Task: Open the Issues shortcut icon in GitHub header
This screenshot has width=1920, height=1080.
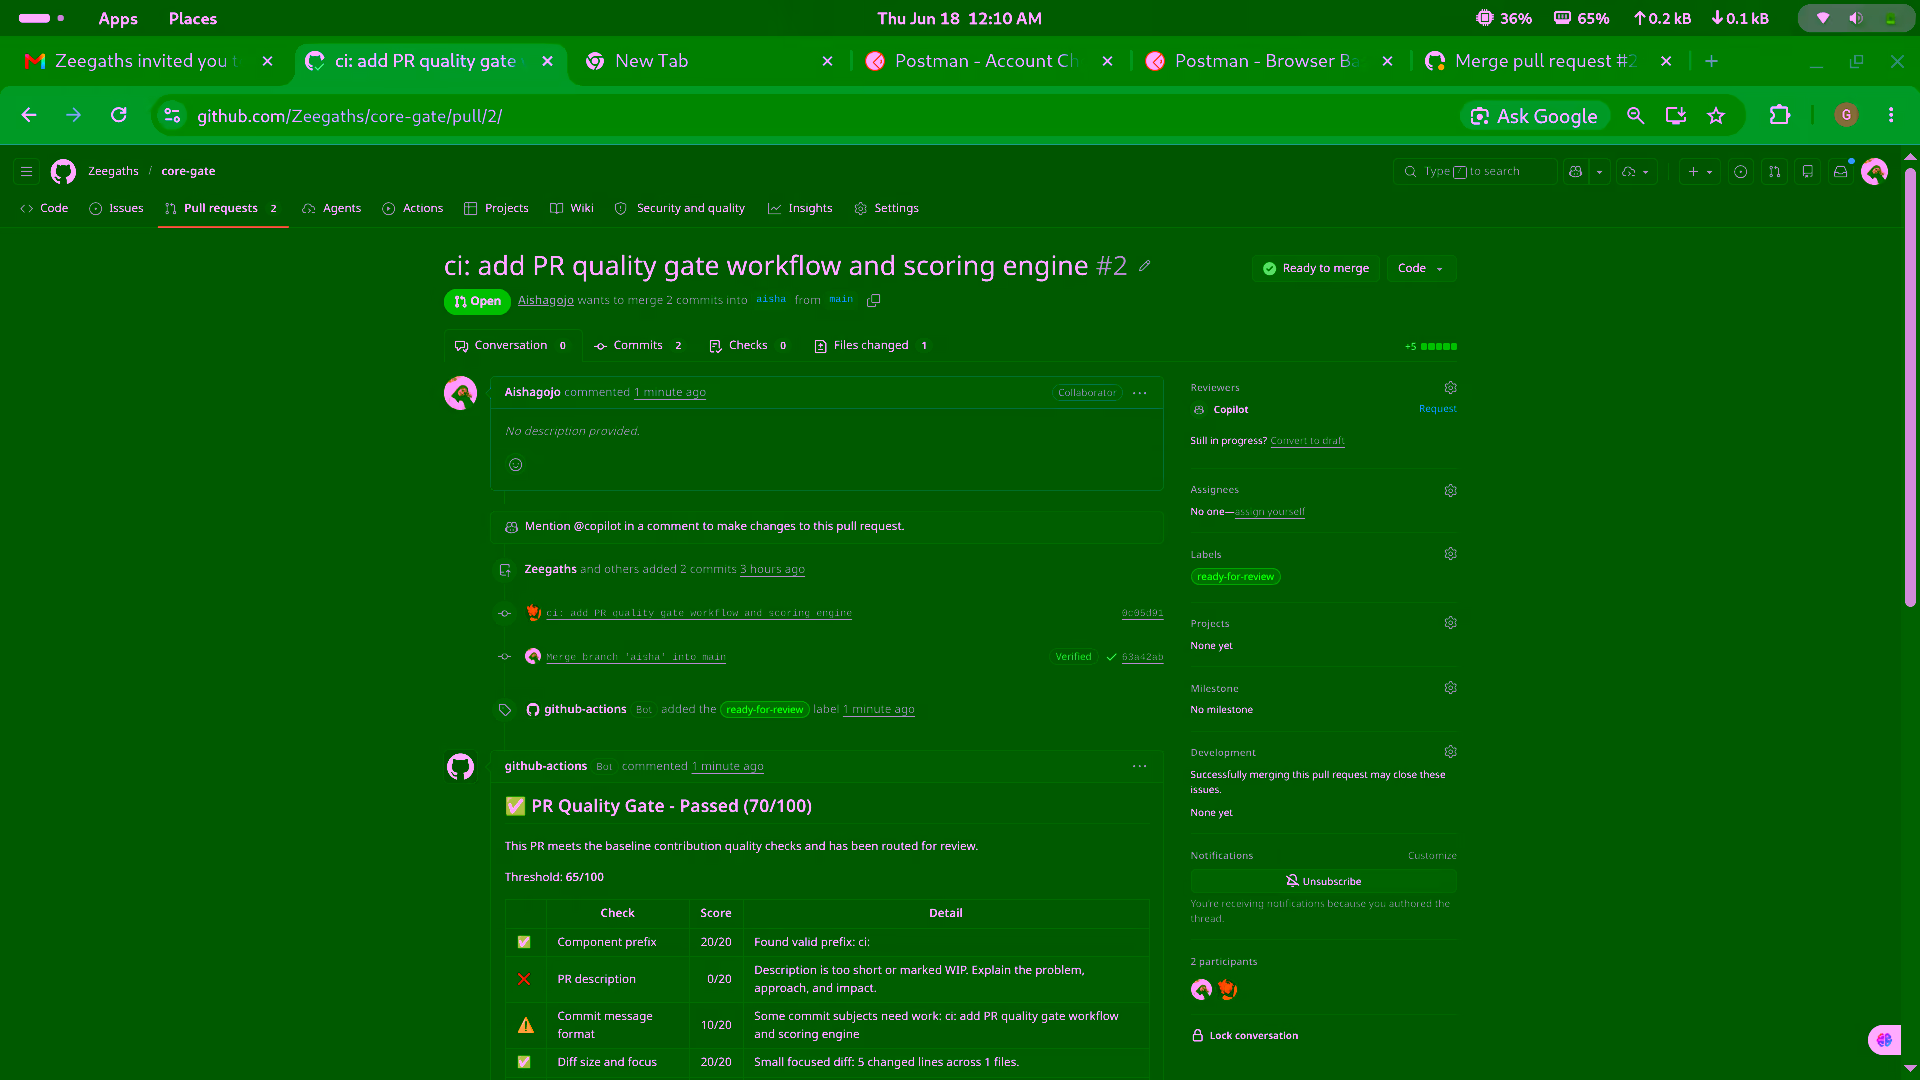Action: (1741, 172)
